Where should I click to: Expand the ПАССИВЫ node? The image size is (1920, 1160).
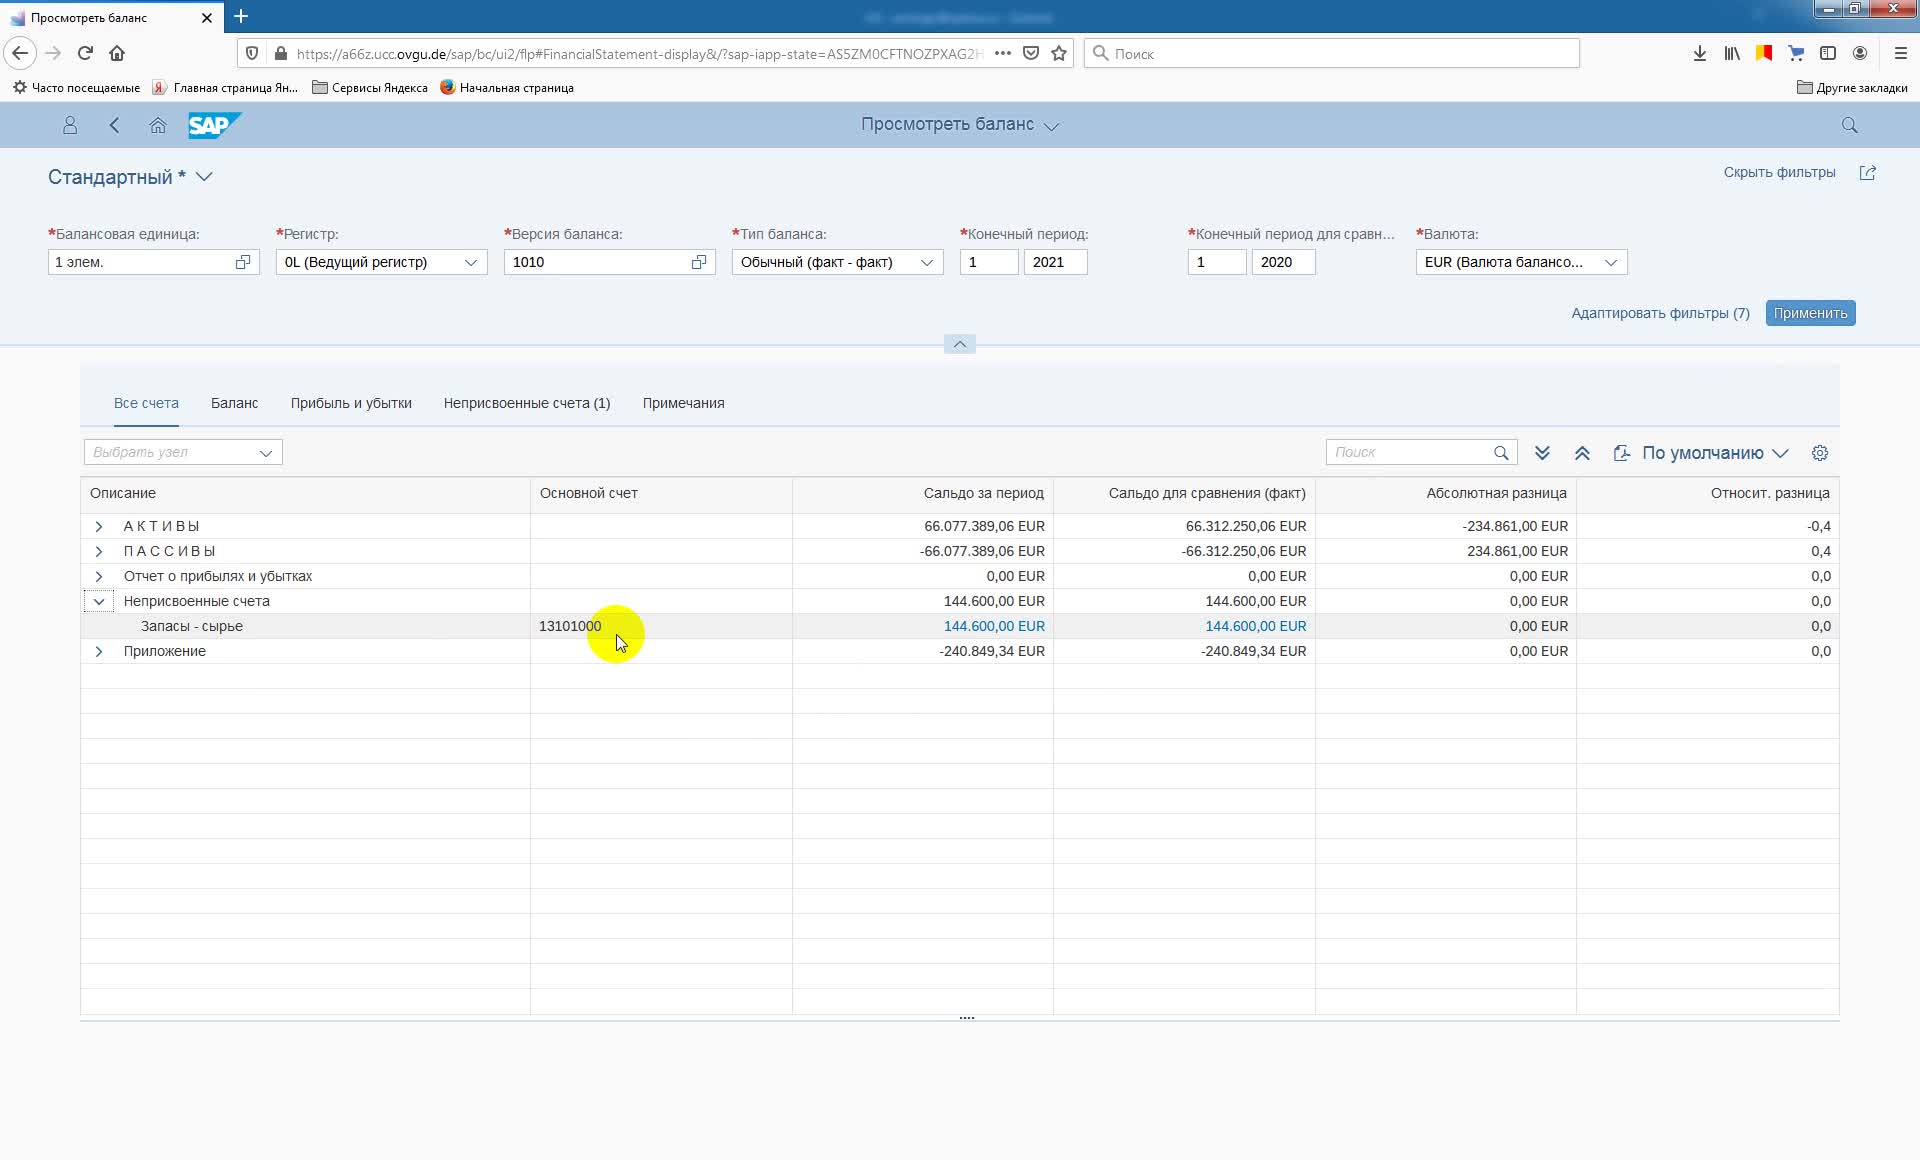[x=98, y=551]
